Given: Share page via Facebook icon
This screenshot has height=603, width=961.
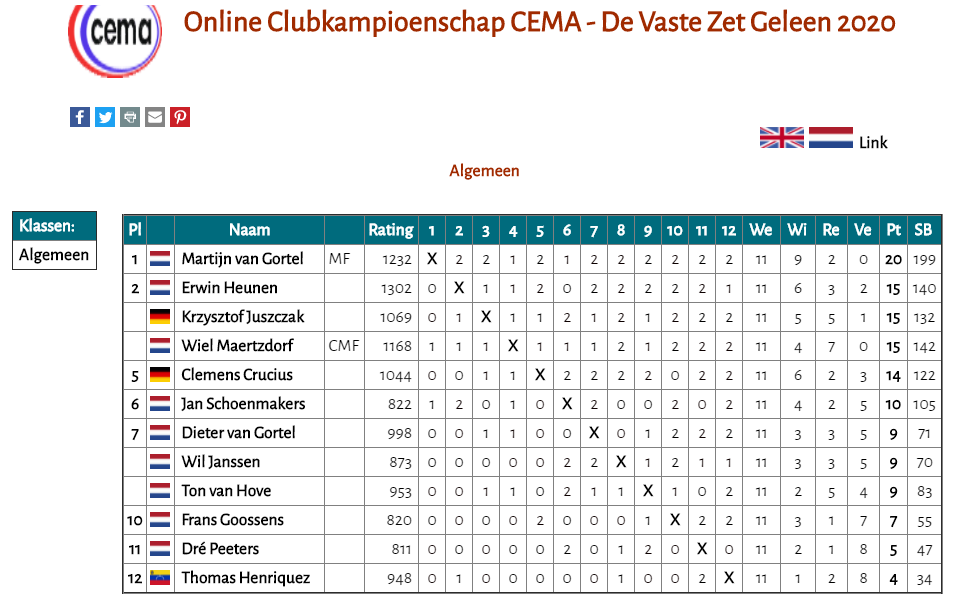Looking at the screenshot, I should 80,116.
